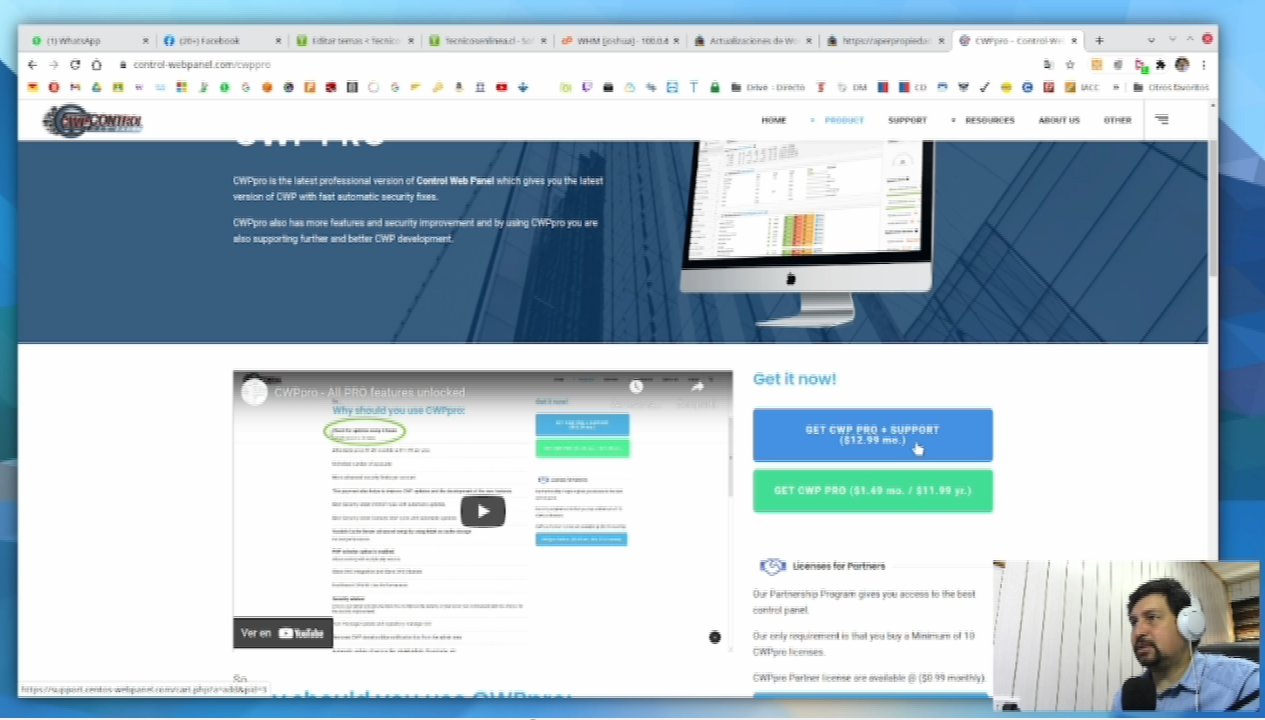Click the Licenses for Partners handshake icon
The height and width of the screenshot is (720, 1265).
click(x=772, y=566)
